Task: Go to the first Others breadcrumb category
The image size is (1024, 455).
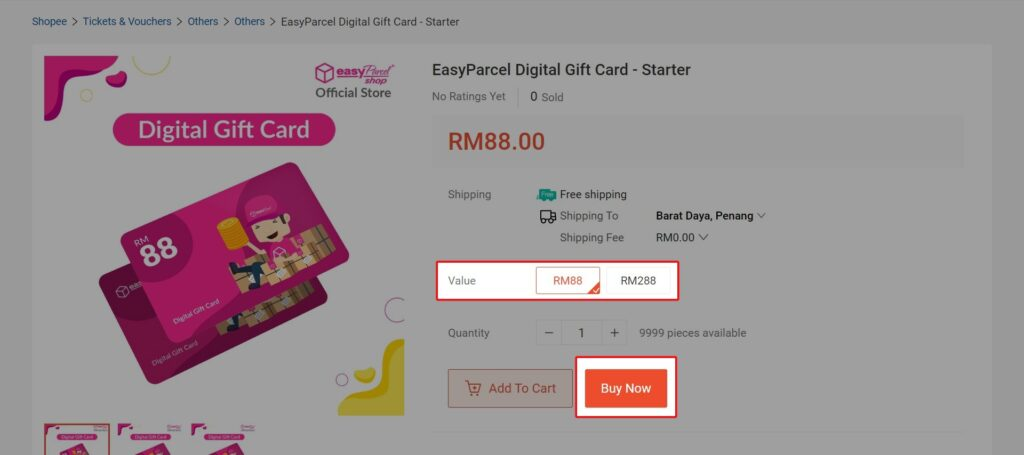Action: click(x=203, y=22)
